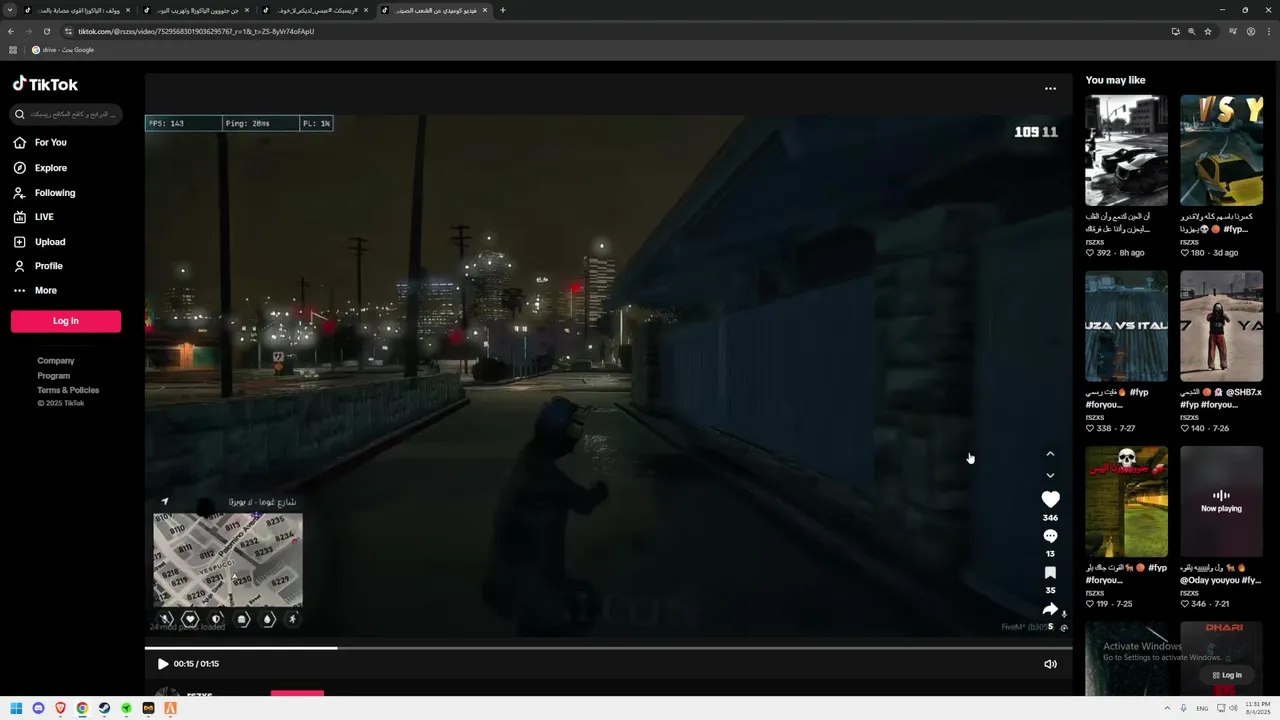Show hidden tray icons chevron

click(1167, 708)
